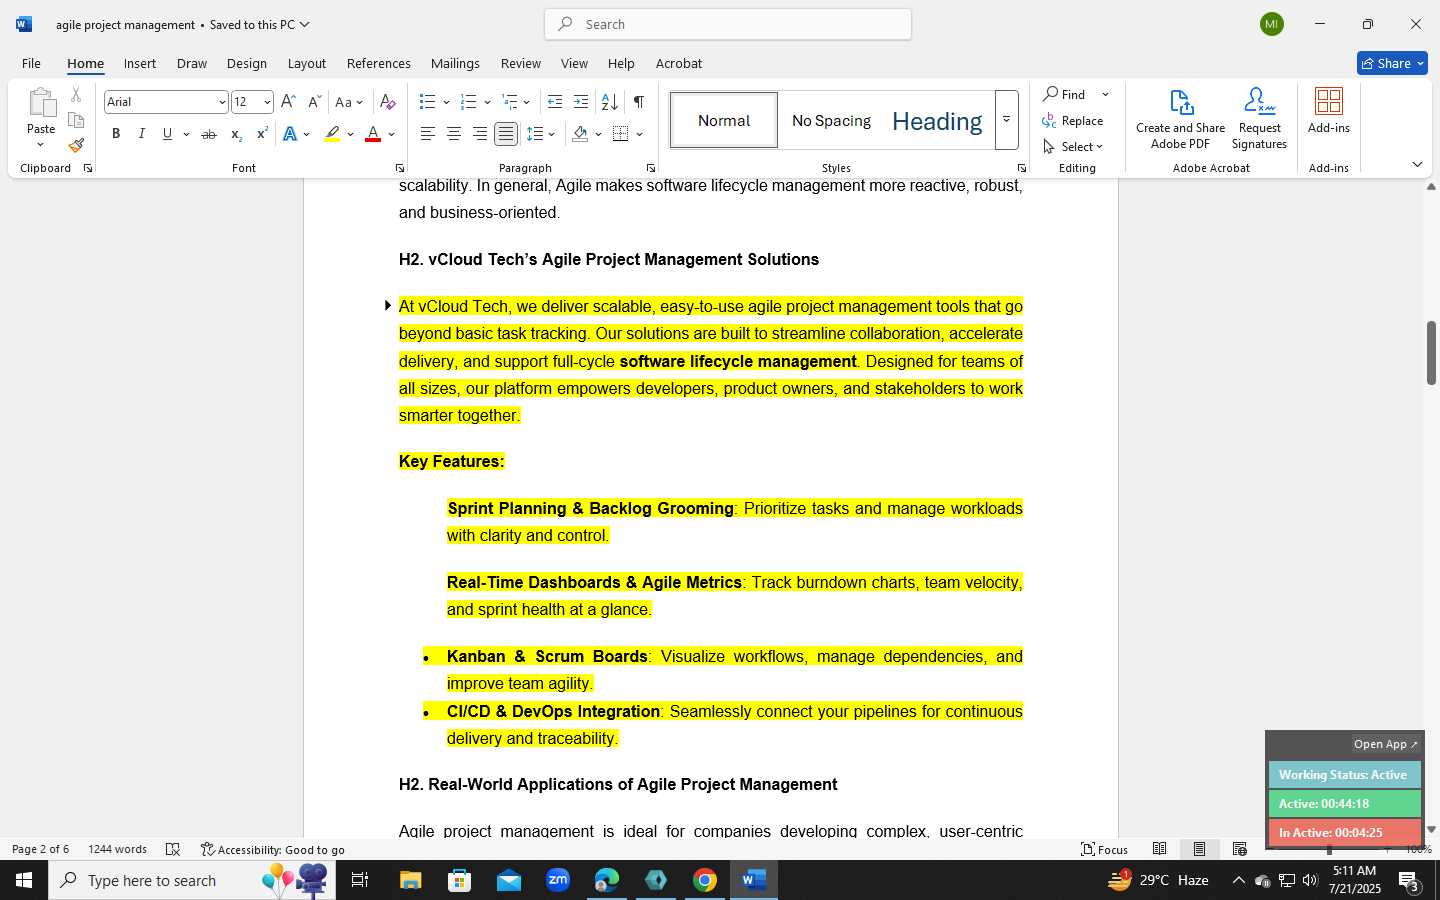Toggle Bold formatting
Image resolution: width=1440 pixels, height=900 pixels.
pos(116,134)
